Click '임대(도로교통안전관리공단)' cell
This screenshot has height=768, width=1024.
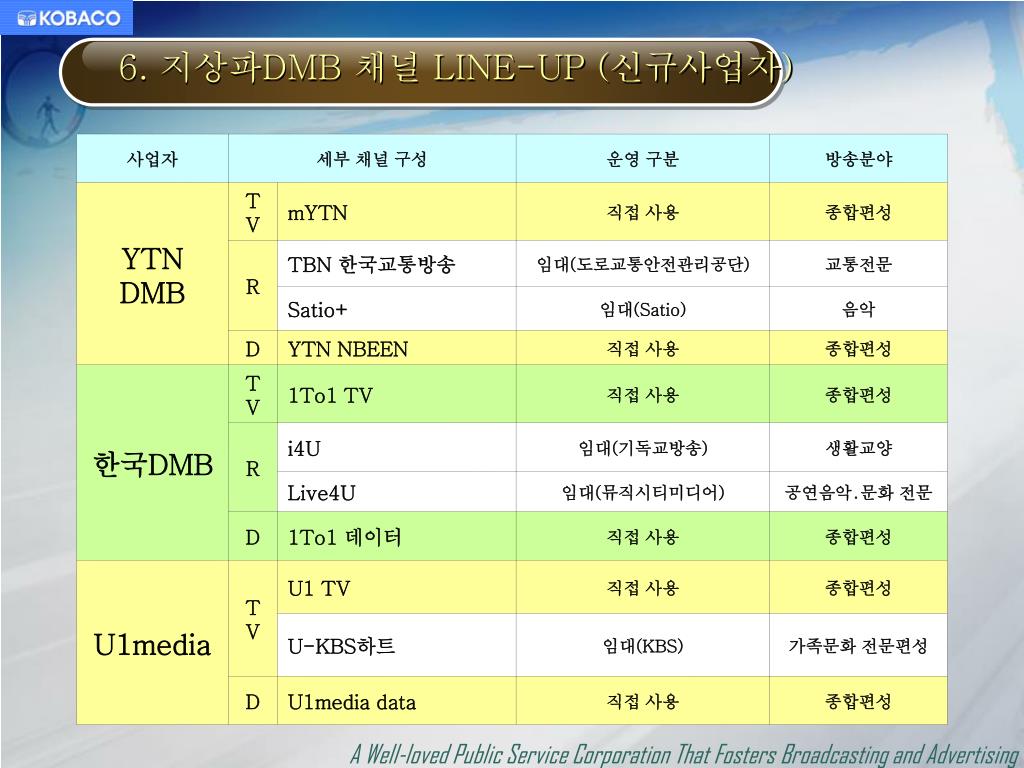coord(643,264)
